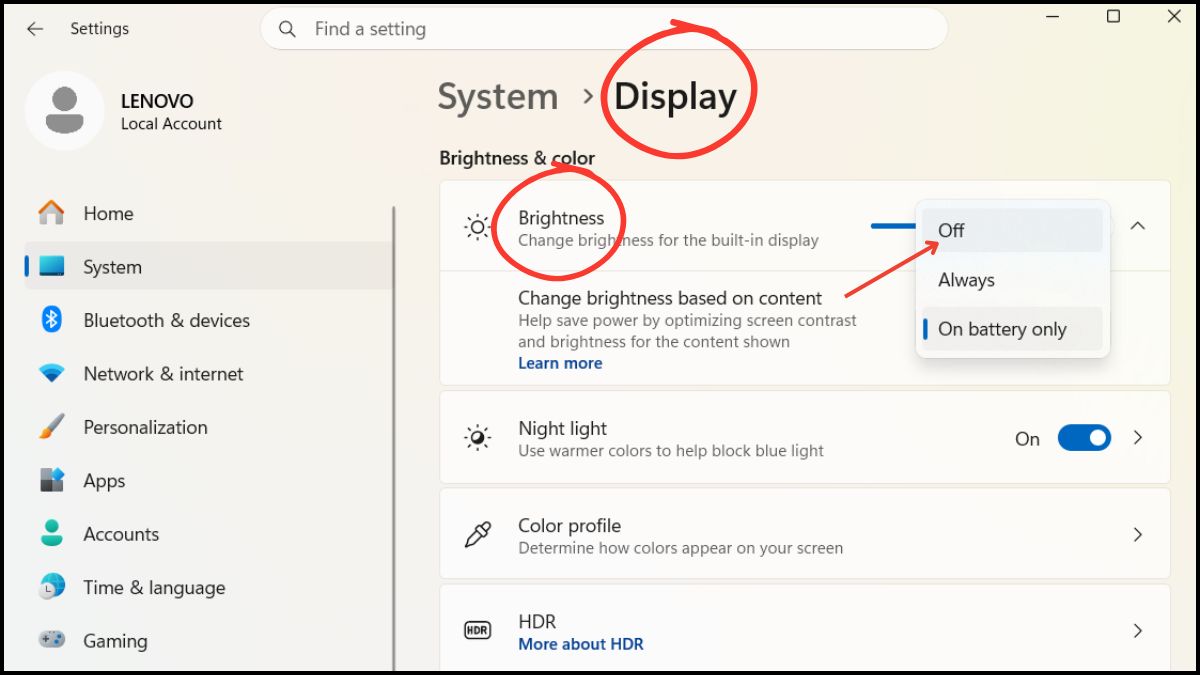1200x675 pixels.
Task: Click the back arrow in Settings
Action: tap(35, 29)
